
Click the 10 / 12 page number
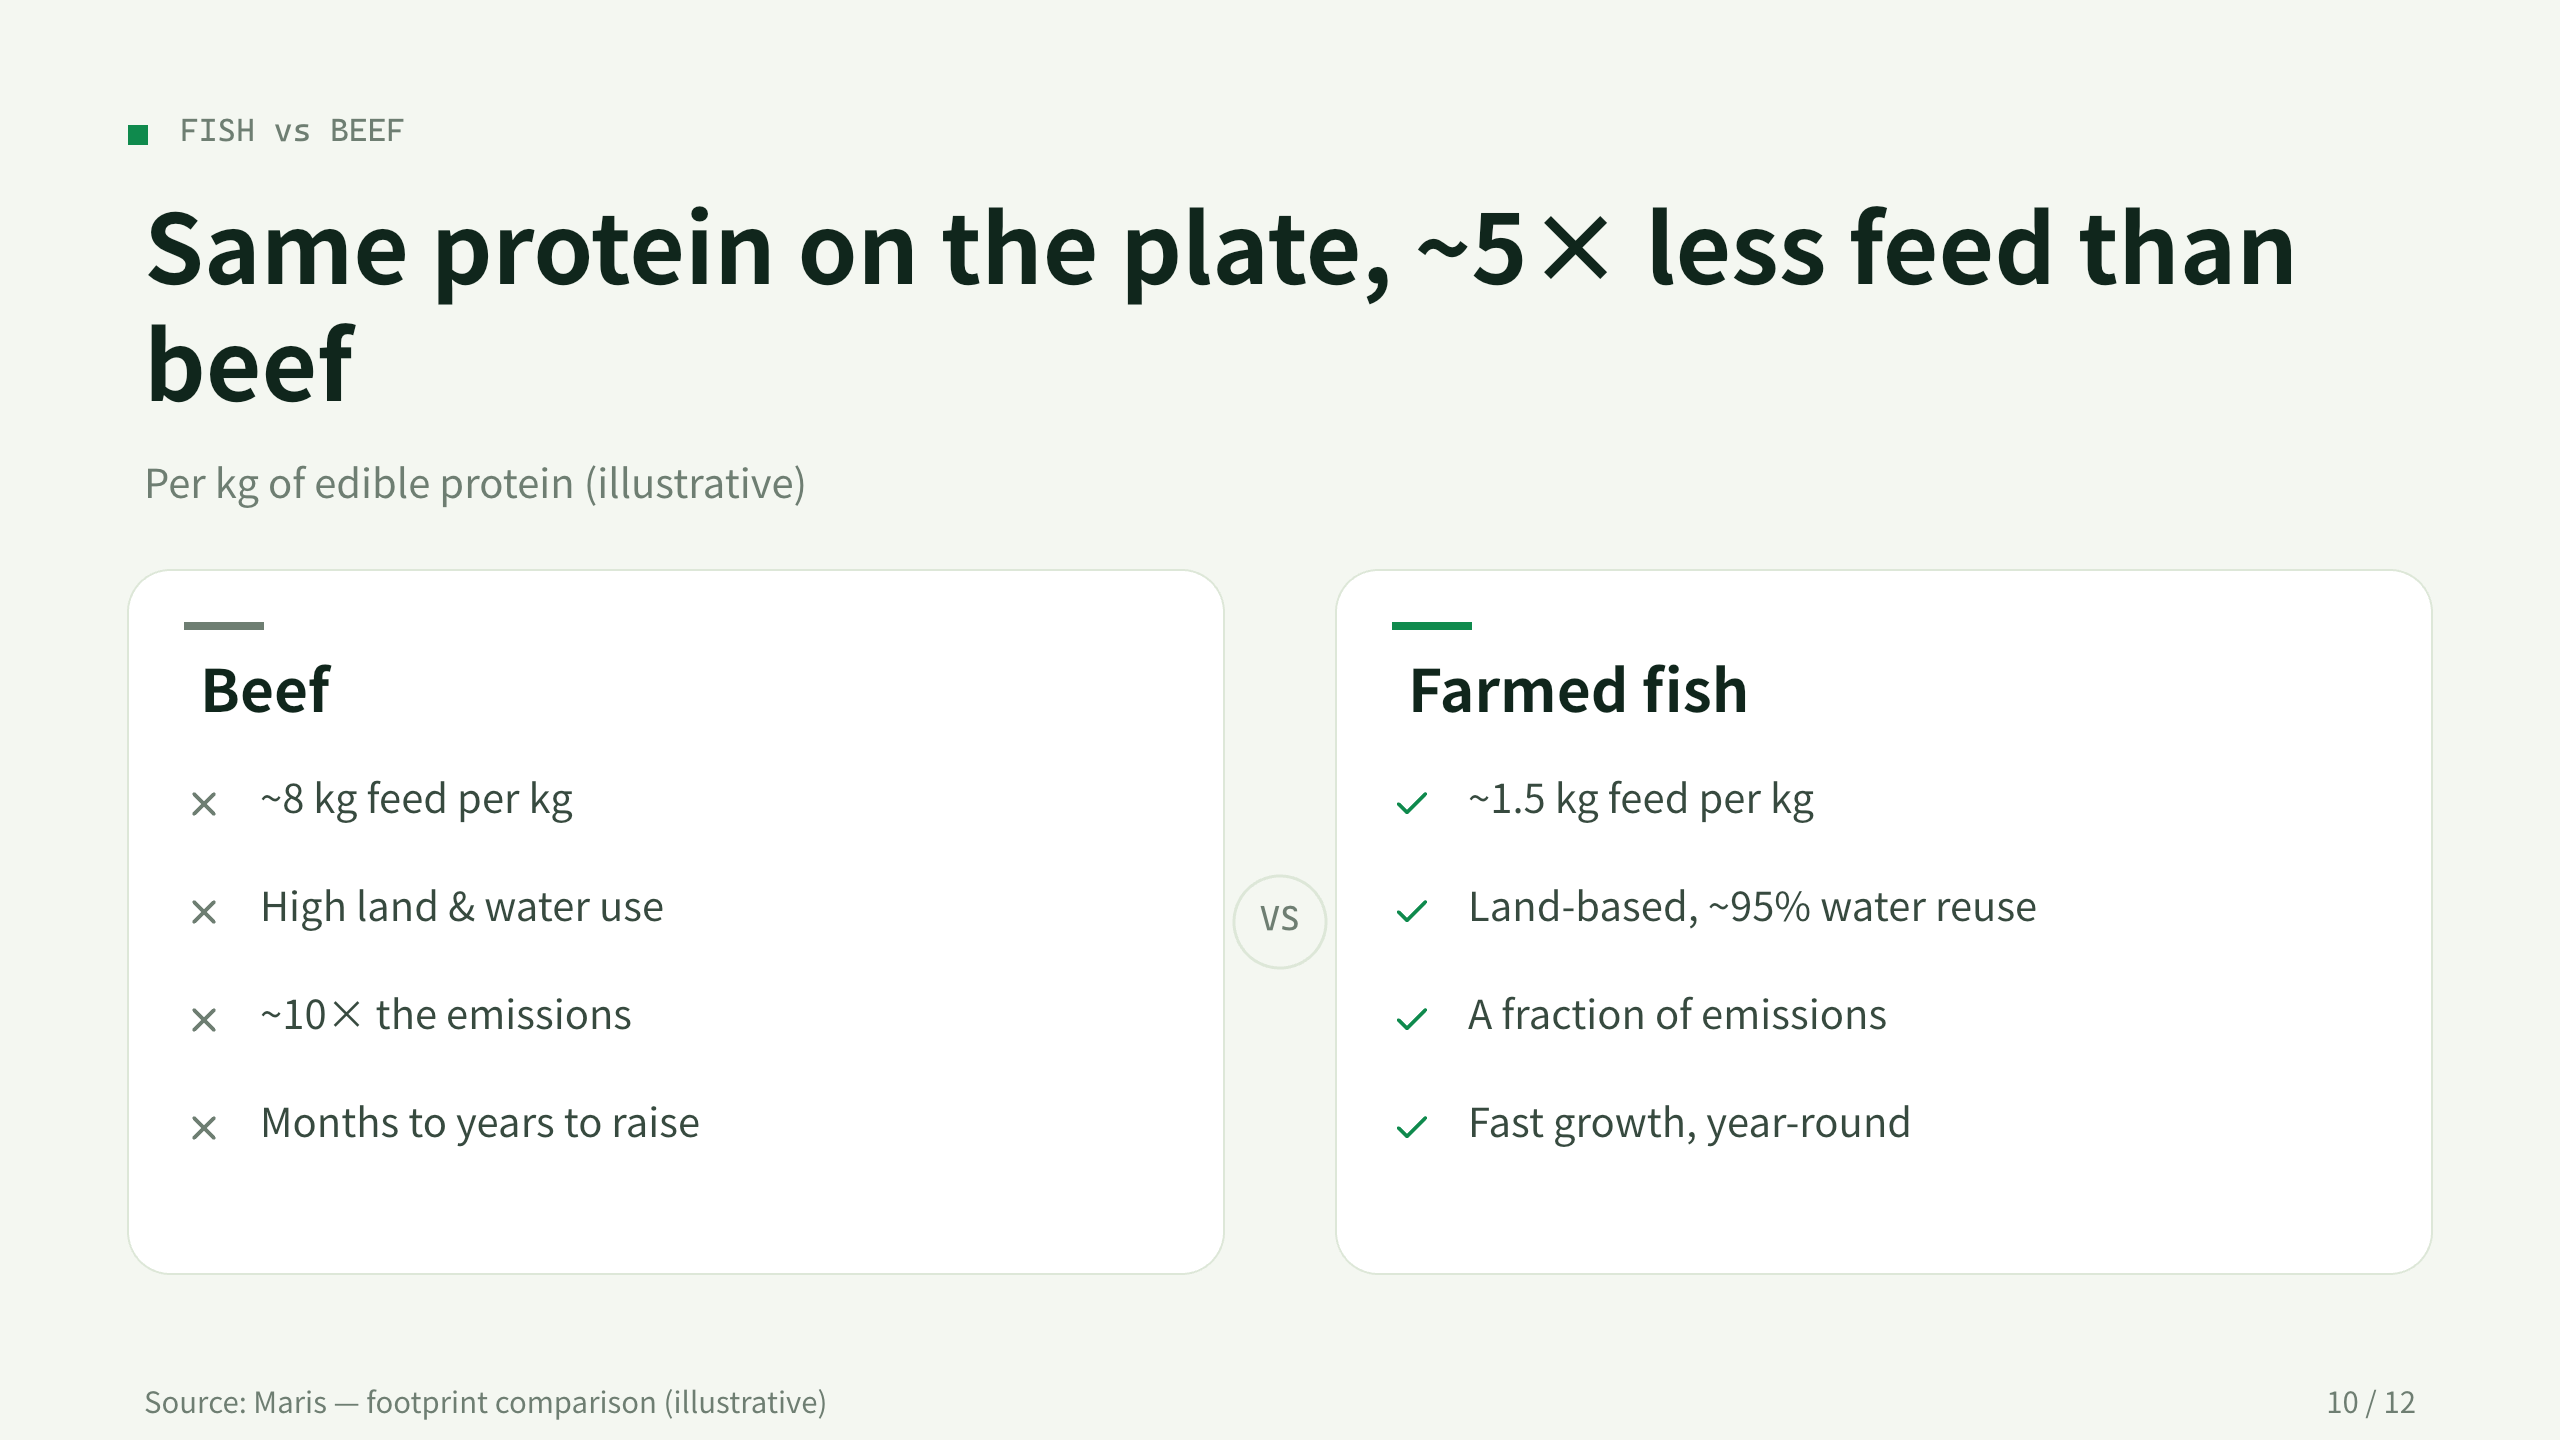pyautogui.click(x=2370, y=1402)
